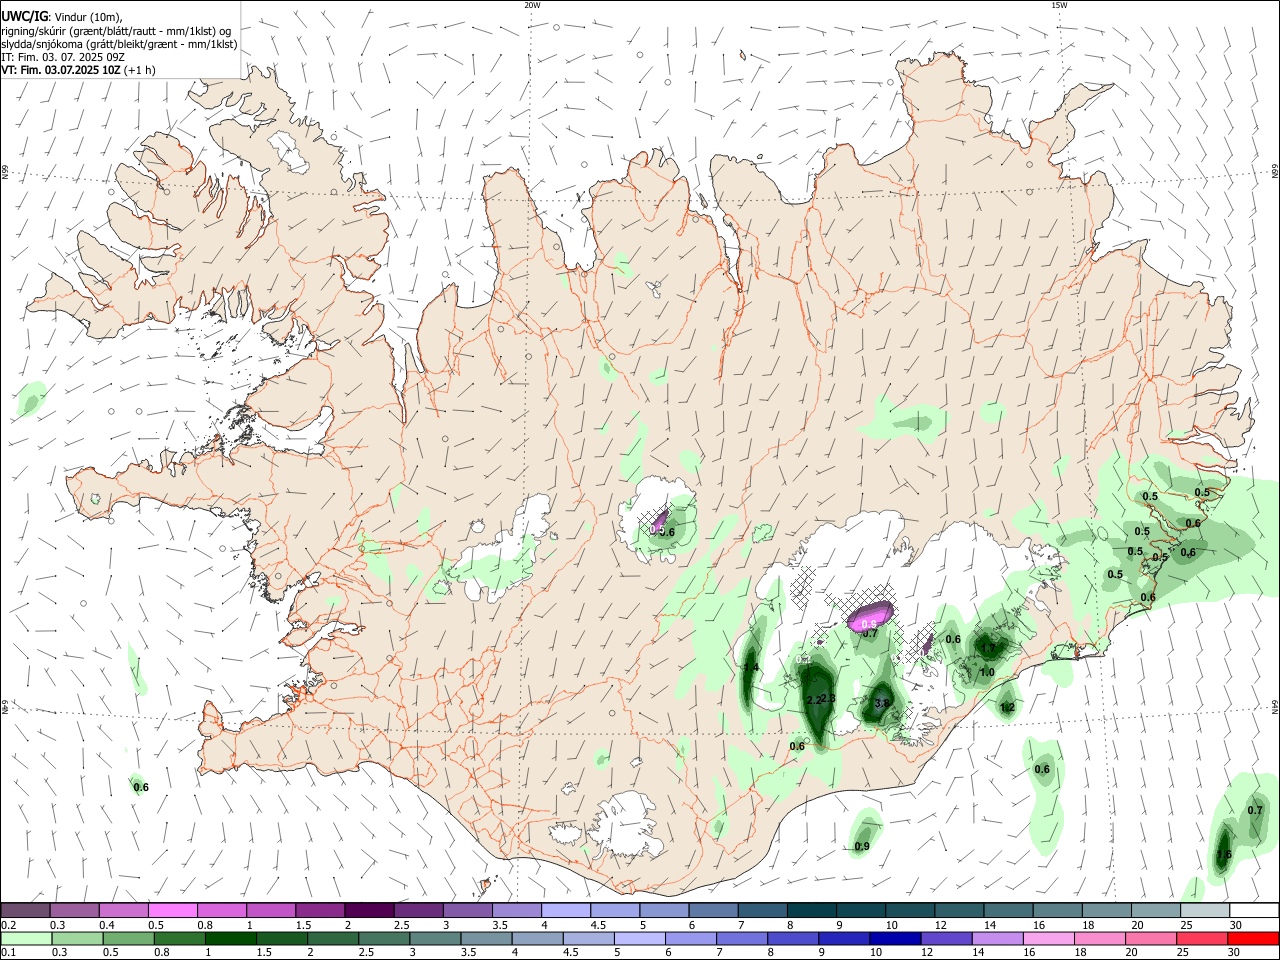This screenshot has width=1280, height=960.
Task: Pick the white 30 snow legend swatch
Action: tap(1254, 910)
